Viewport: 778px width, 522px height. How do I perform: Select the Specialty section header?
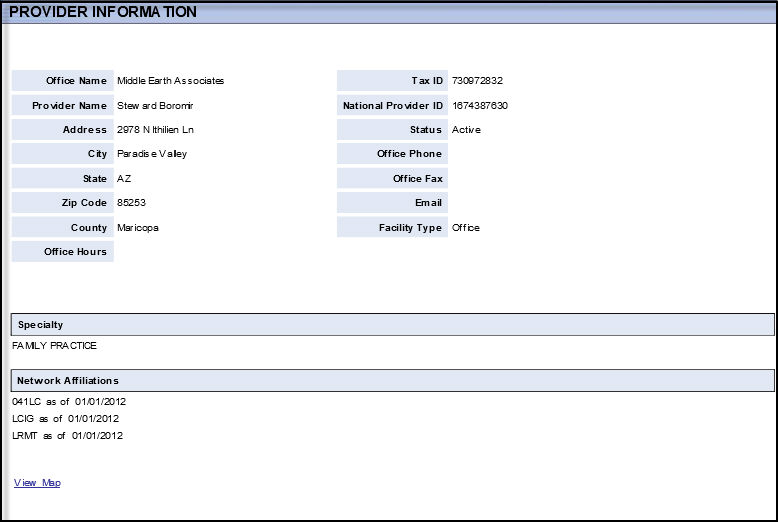40,325
